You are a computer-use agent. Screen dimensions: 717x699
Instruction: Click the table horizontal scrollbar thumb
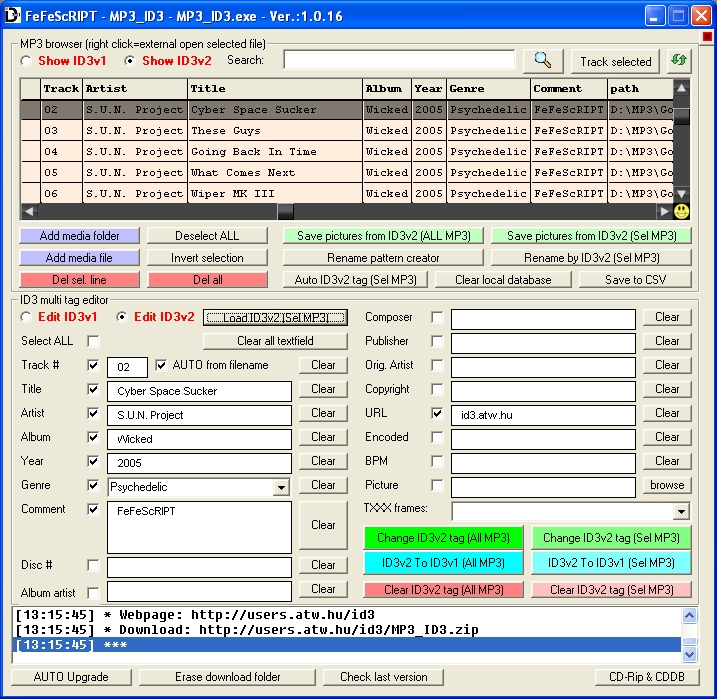click(x=286, y=211)
